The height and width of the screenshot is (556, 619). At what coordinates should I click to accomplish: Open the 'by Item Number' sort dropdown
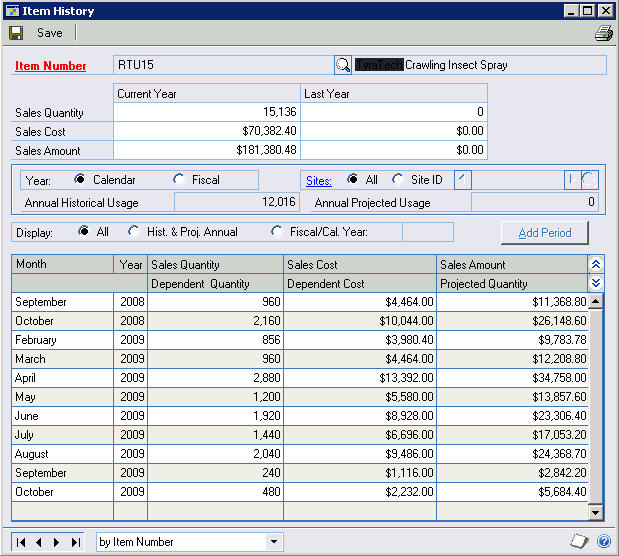click(274, 542)
